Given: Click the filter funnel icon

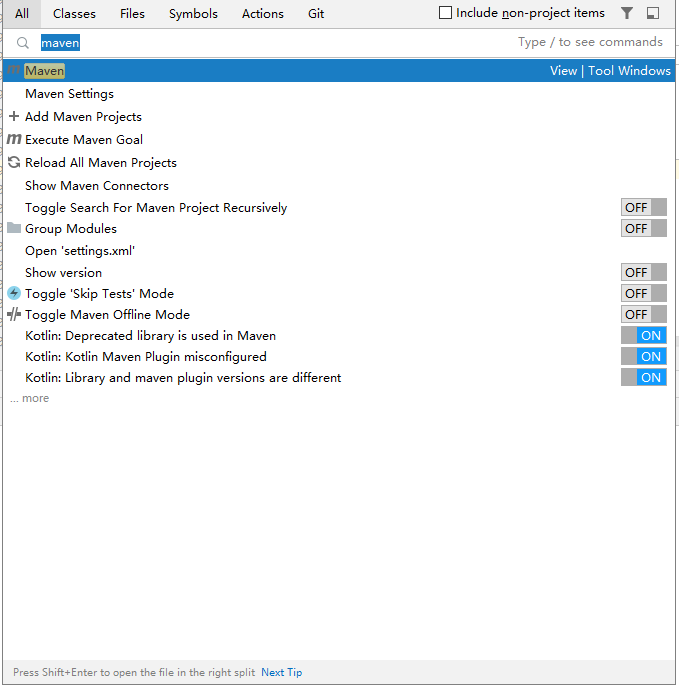Looking at the screenshot, I should tap(627, 13).
